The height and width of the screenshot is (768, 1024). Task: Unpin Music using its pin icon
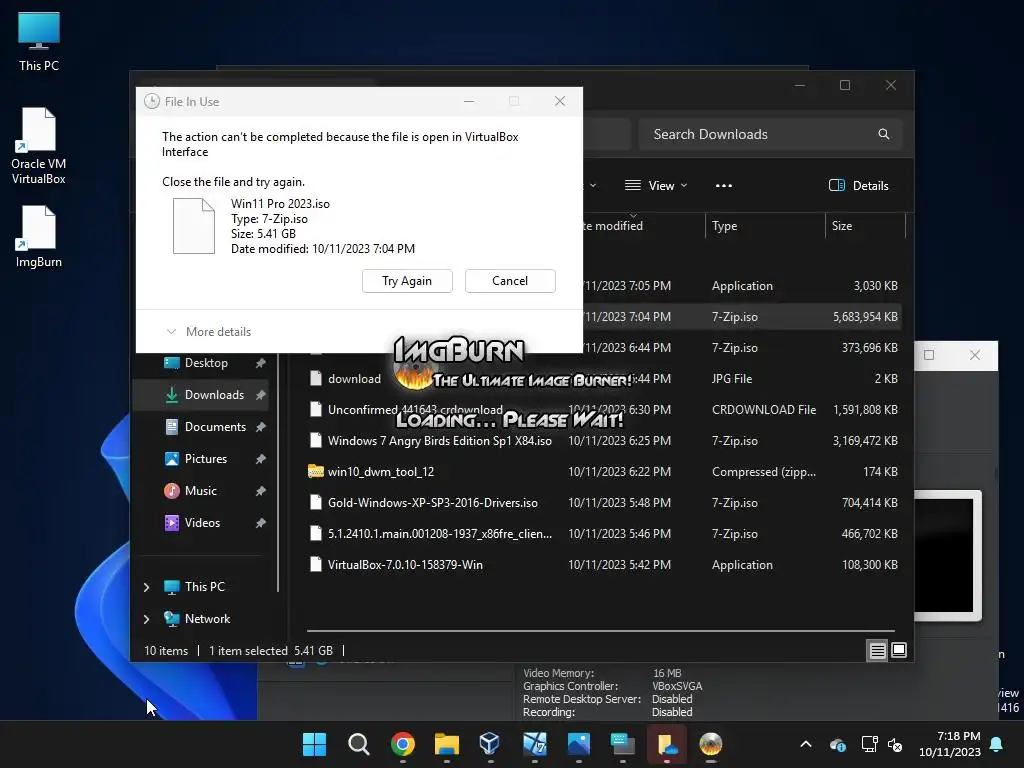pyautogui.click(x=261, y=491)
